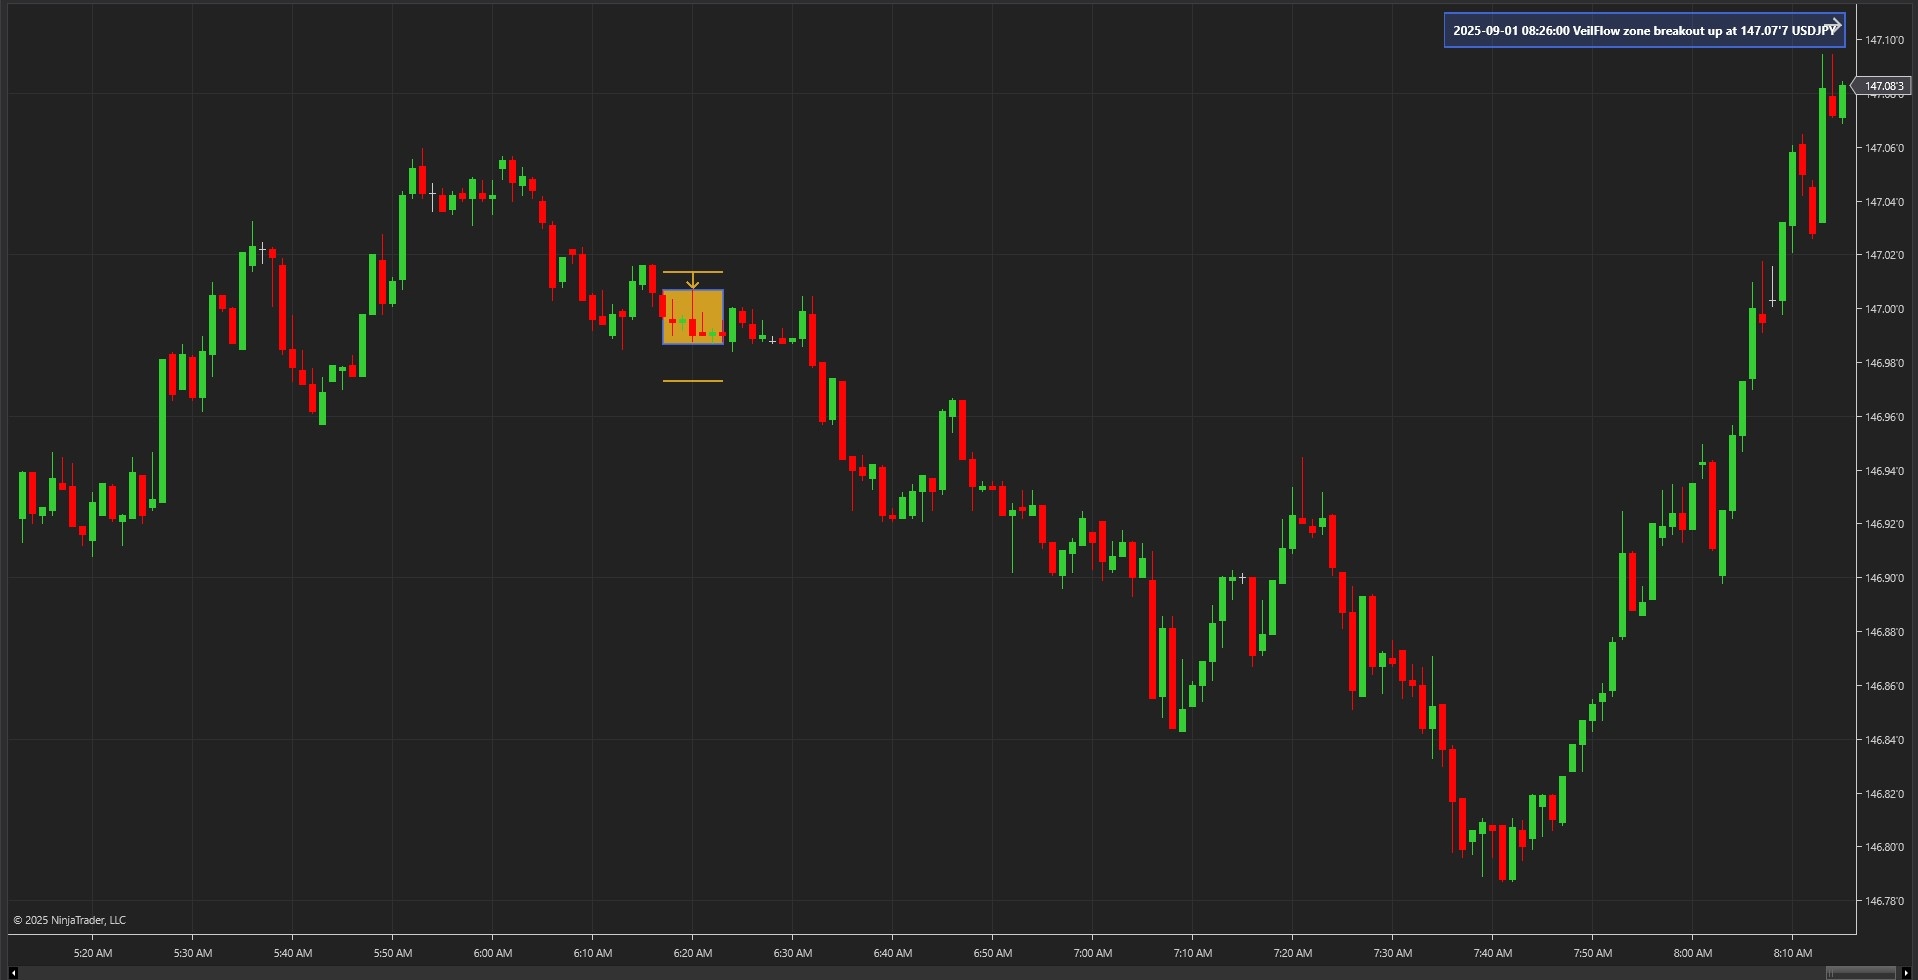Click the arrow icon on the VeilFlow alert banner
The width and height of the screenshot is (1918, 980).
coord(1836,24)
